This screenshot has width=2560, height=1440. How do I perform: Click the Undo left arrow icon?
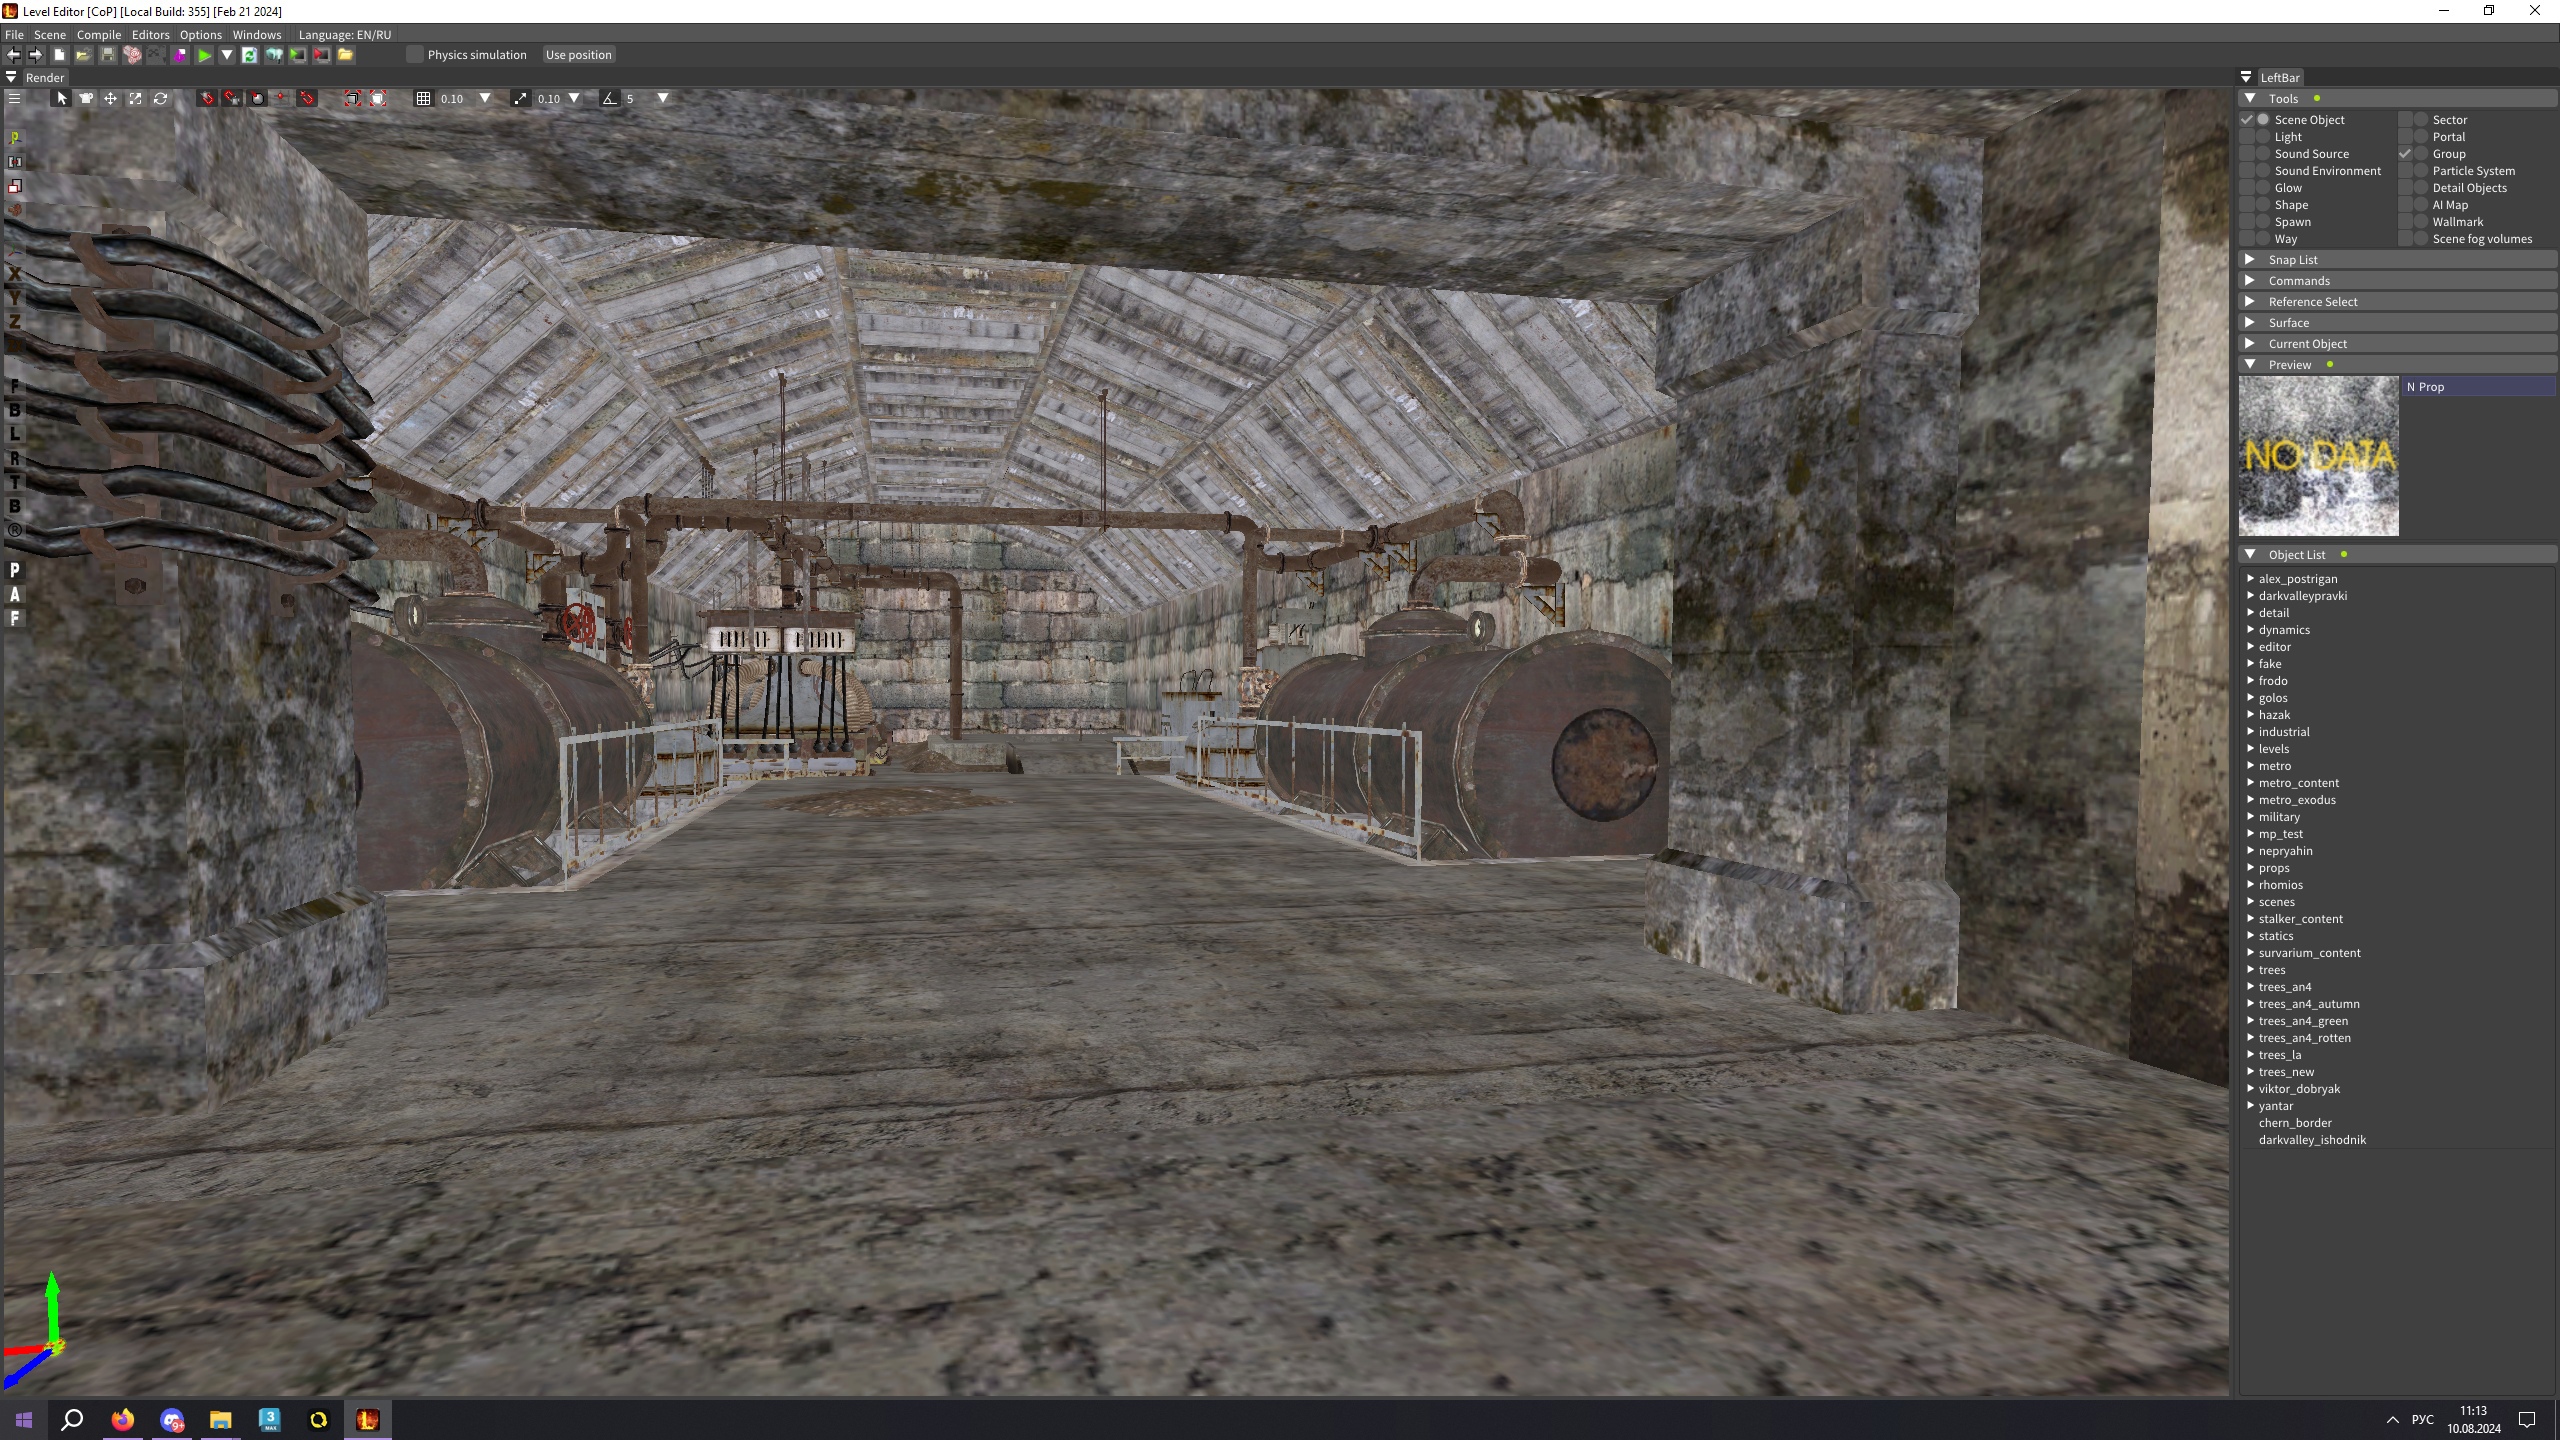click(13, 55)
